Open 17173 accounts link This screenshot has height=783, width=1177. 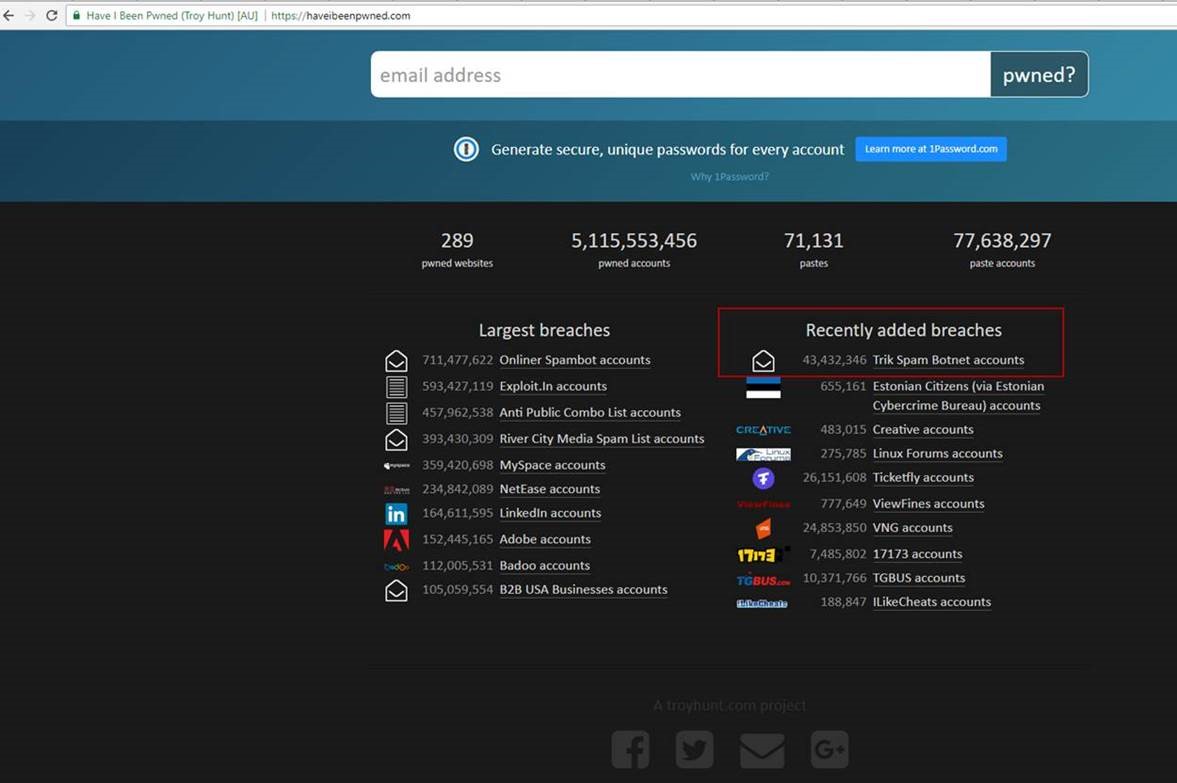(917, 555)
